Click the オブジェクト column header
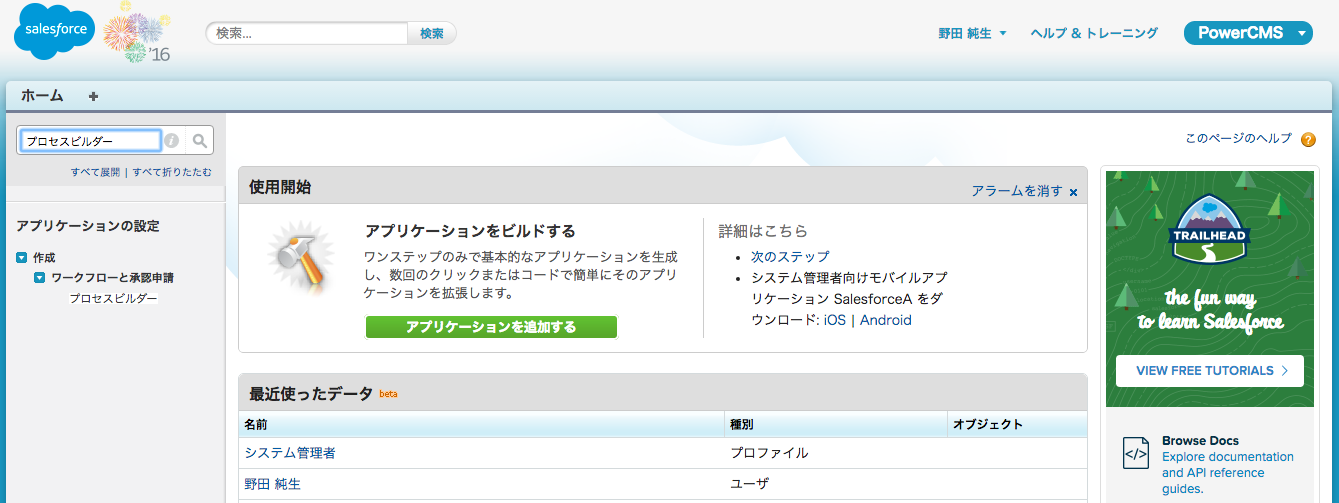The height and width of the screenshot is (503, 1339). coord(1017,424)
